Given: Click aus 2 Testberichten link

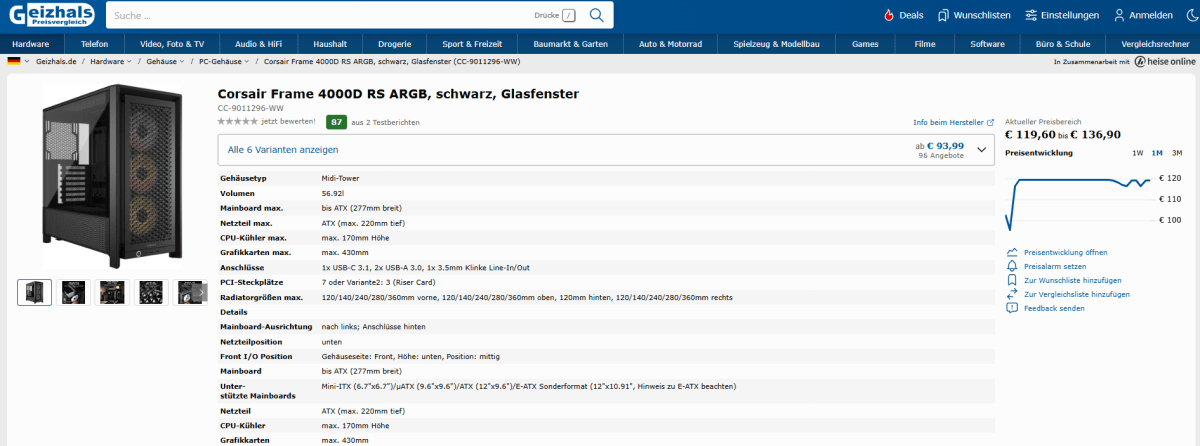Looking at the screenshot, I should (386, 122).
